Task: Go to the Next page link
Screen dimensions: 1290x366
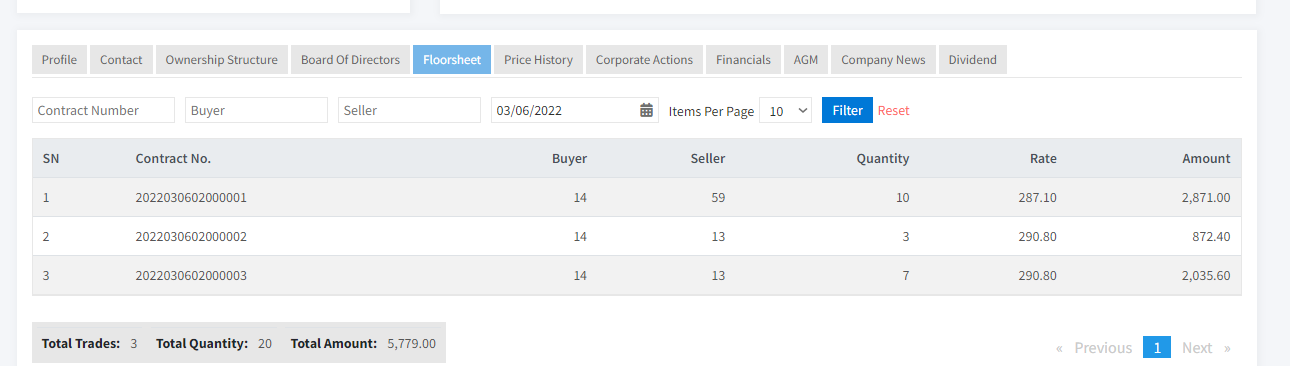Action: [x=1206, y=348]
